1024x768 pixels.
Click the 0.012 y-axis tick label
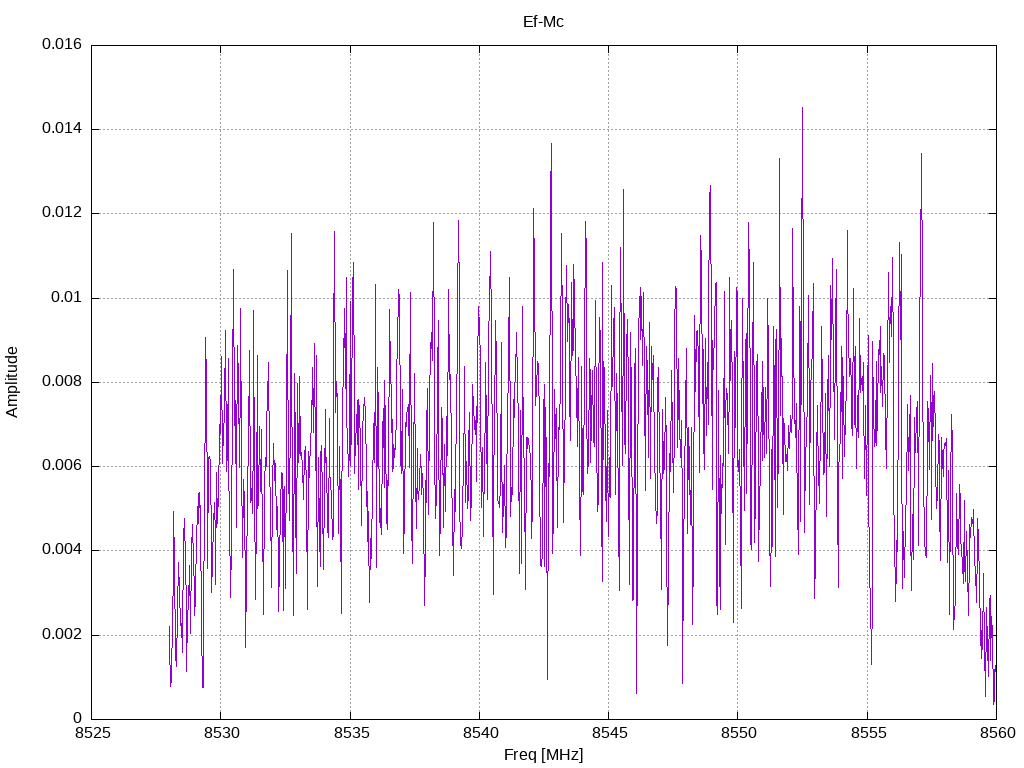[x=62, y=213]
